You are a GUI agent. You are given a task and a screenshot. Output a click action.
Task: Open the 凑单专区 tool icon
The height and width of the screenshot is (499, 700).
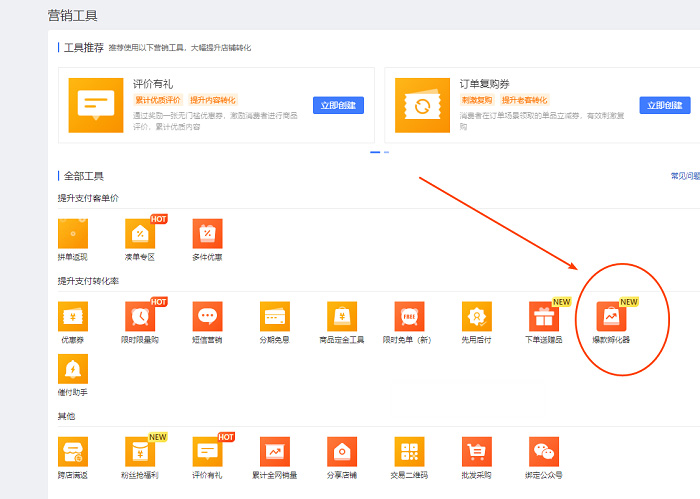(140, 234)
